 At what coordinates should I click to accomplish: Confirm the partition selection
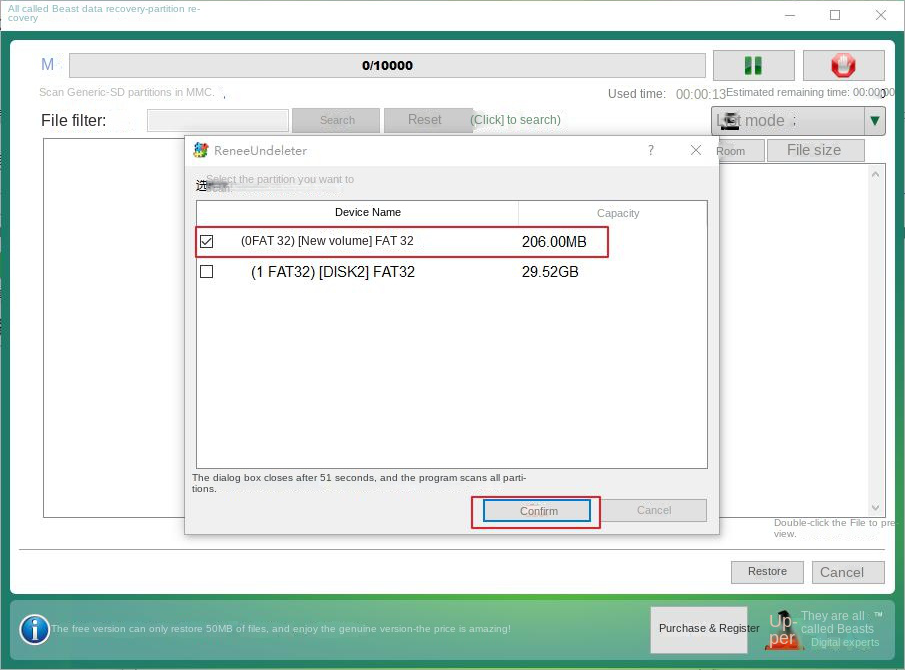538,510
